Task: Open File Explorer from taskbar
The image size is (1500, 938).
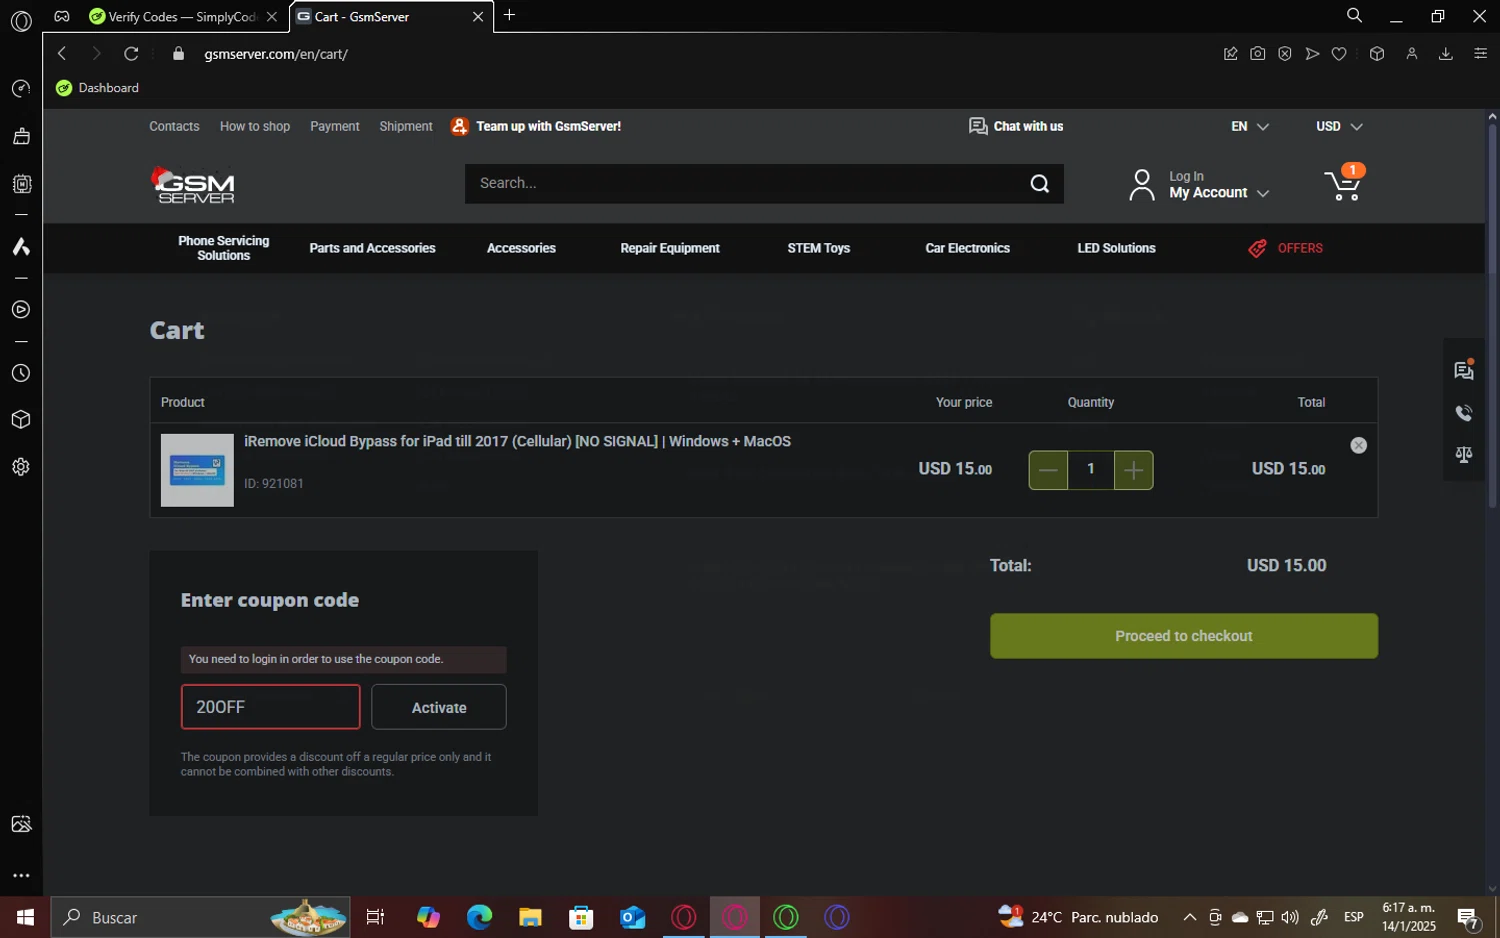Action: (530, 917)
